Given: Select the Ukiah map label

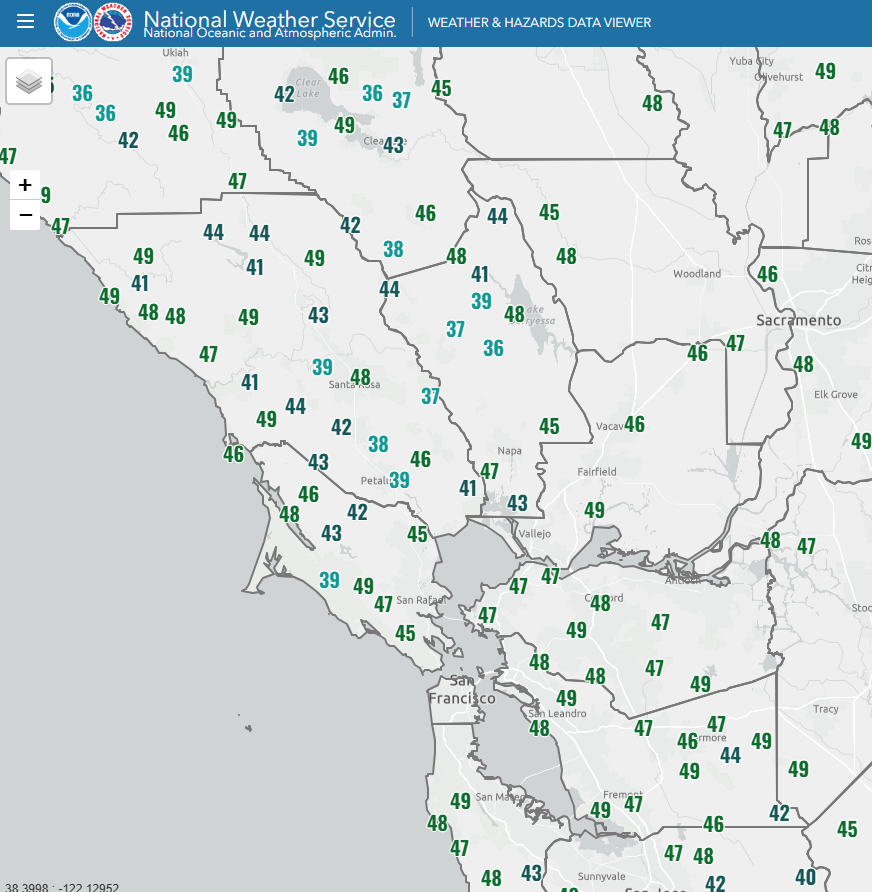Looking at the screenshot, I should [x=175, y=52].
